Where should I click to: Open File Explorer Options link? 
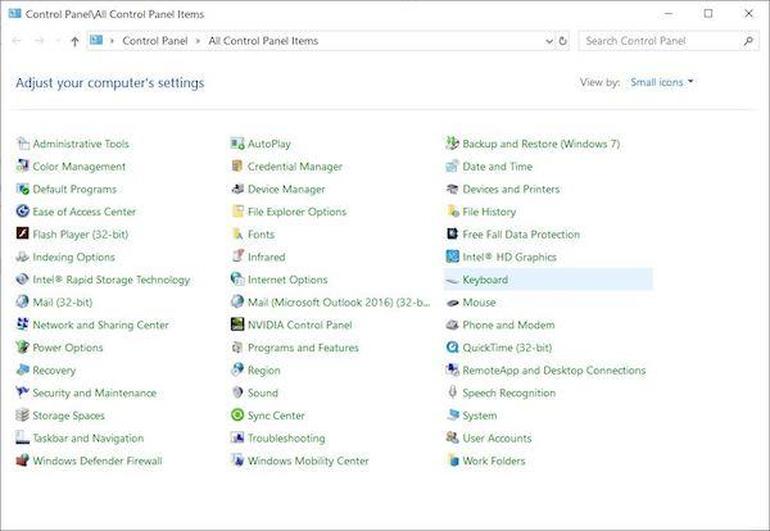tap(297, 212)
